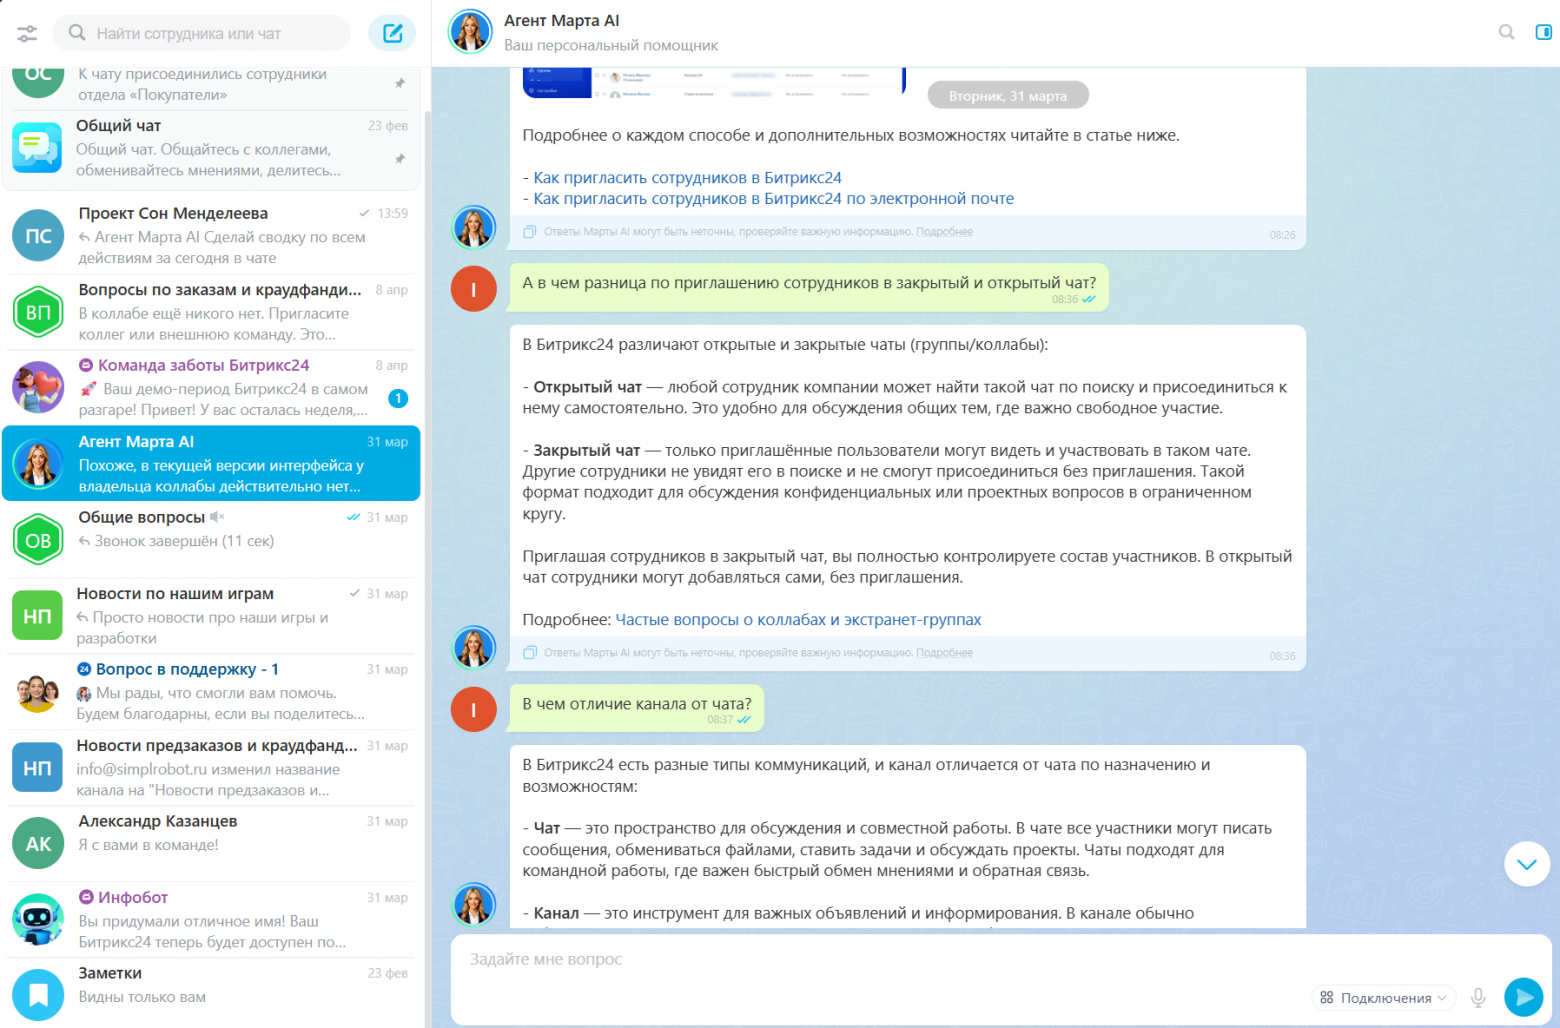The height and width of the screenshot is (1028, 1560).
Task: Click the microphone voice input icon
Action: 1478,997
